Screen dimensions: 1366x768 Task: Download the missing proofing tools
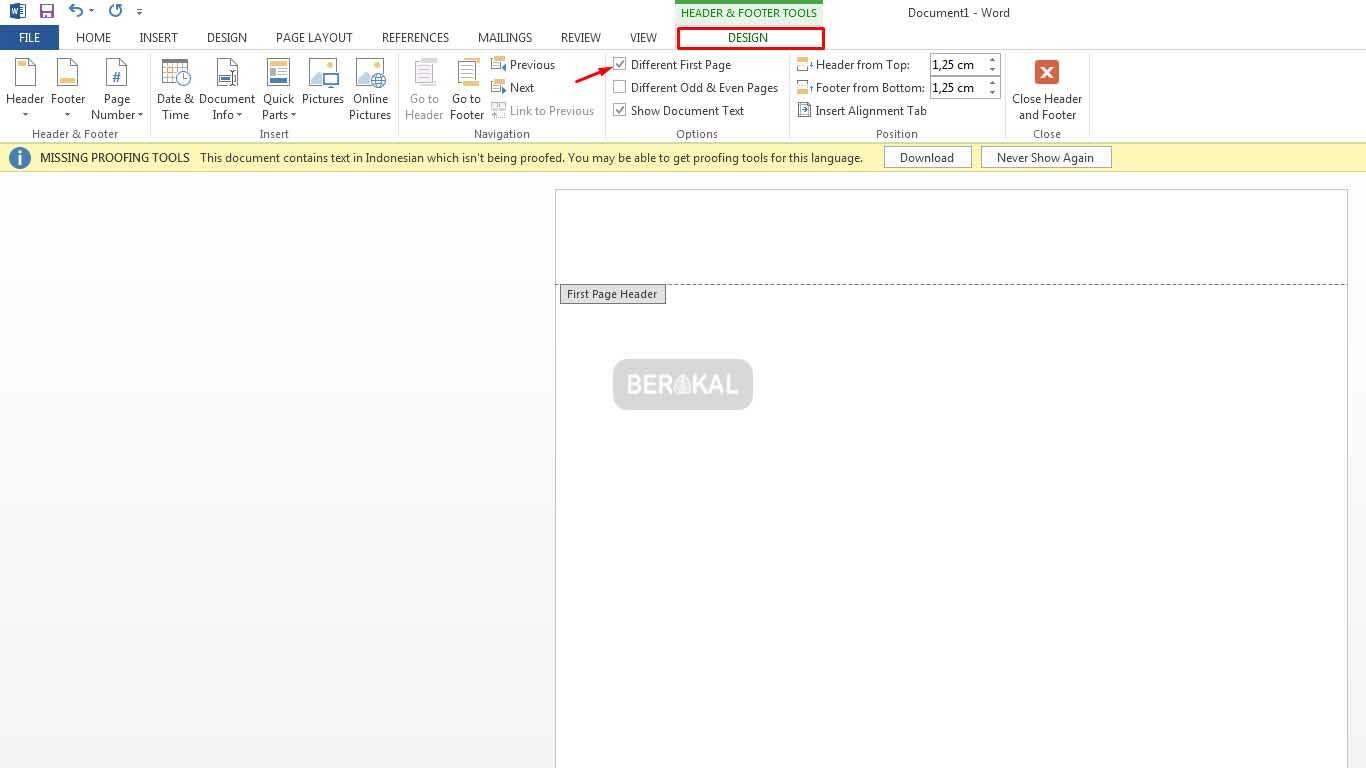tap(927, 158)
